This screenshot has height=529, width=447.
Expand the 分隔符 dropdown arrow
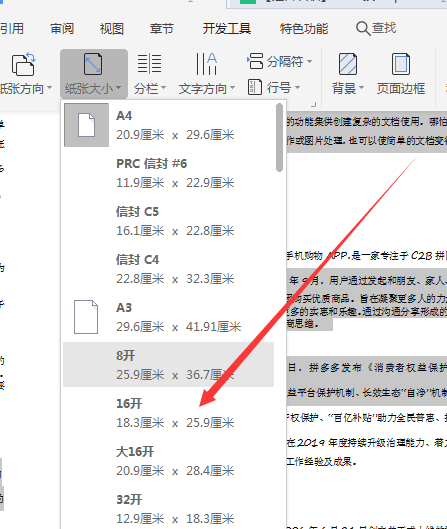tap(309, 61)
